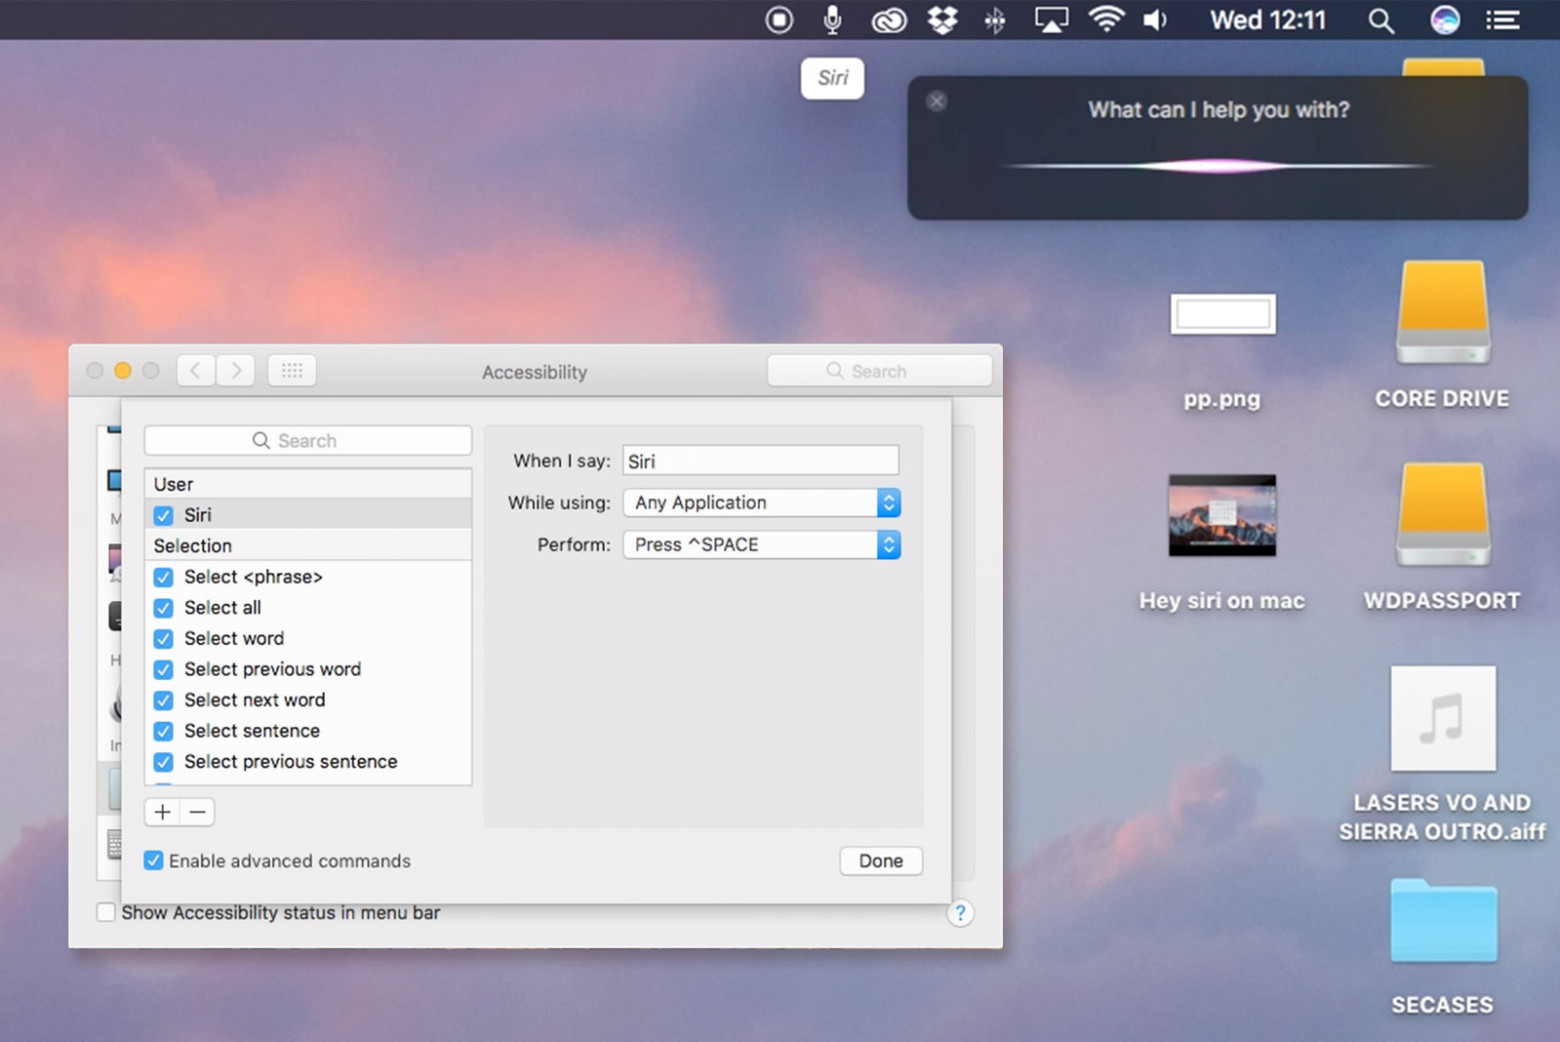
Task: Uncheck the Siri user command
Action: (164, 516)
